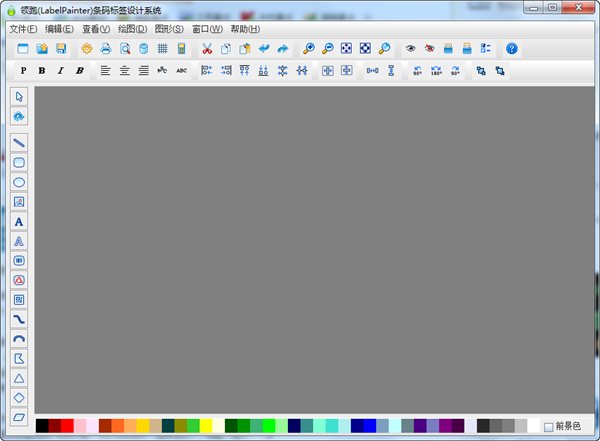Select the diamond shape tool
Screen dimensions: 600x441
tap(19, 397)
